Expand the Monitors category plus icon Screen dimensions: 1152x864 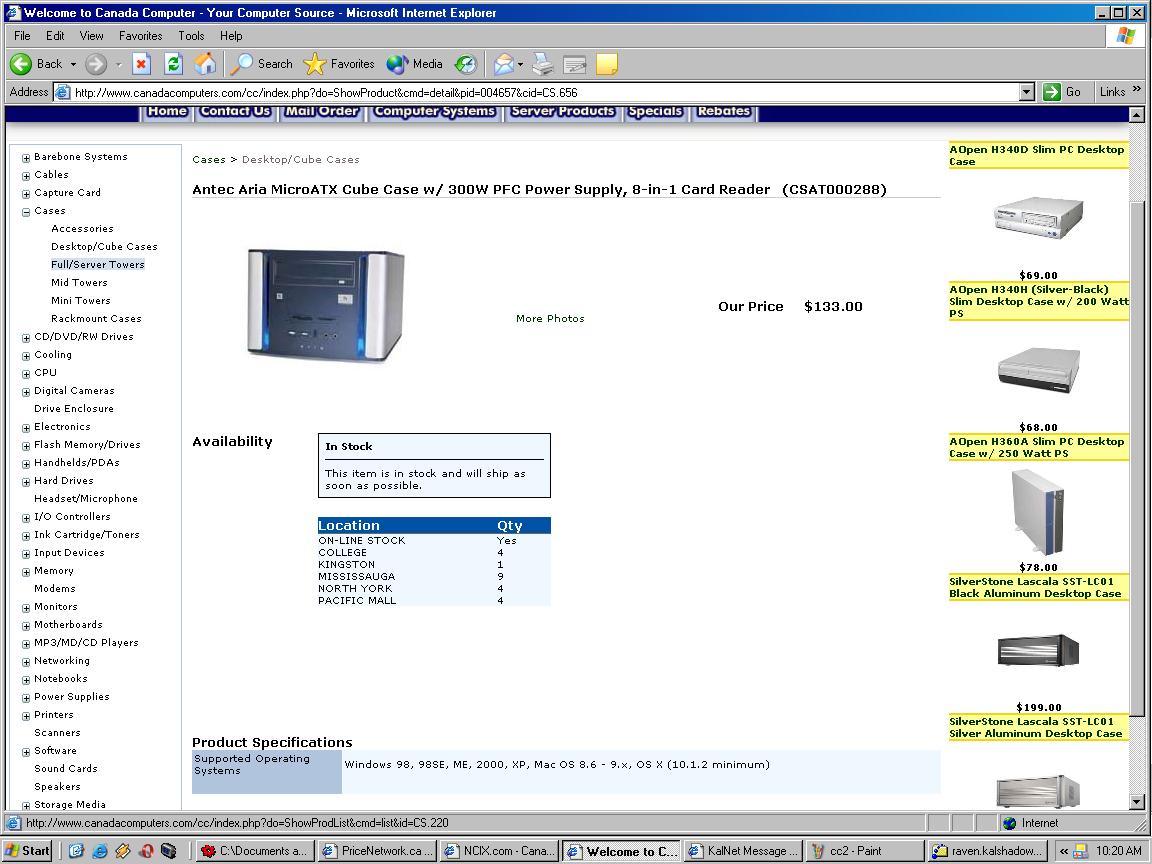pos(26,608)
